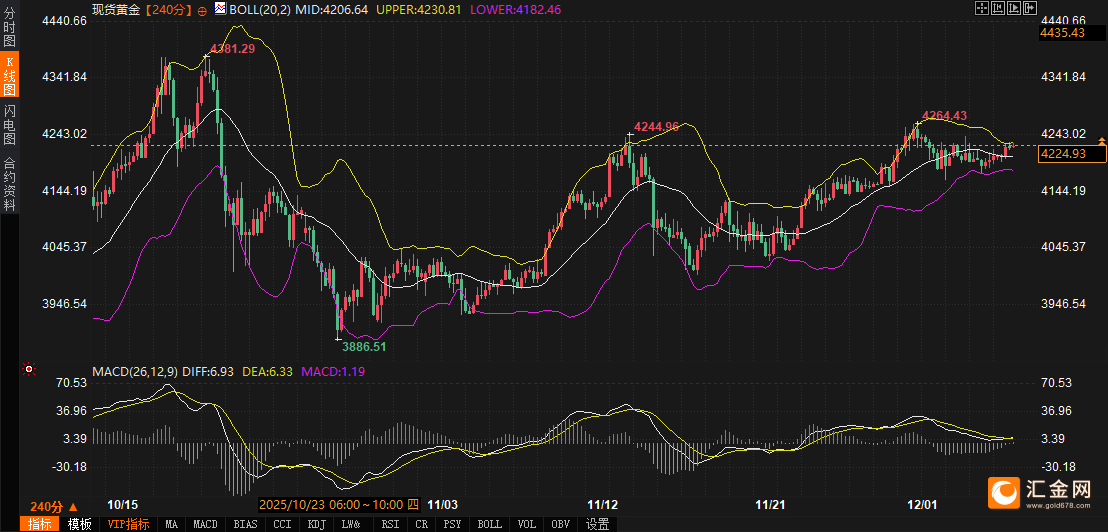
Task: Enable the KDJ indicator
Action: 316,524
